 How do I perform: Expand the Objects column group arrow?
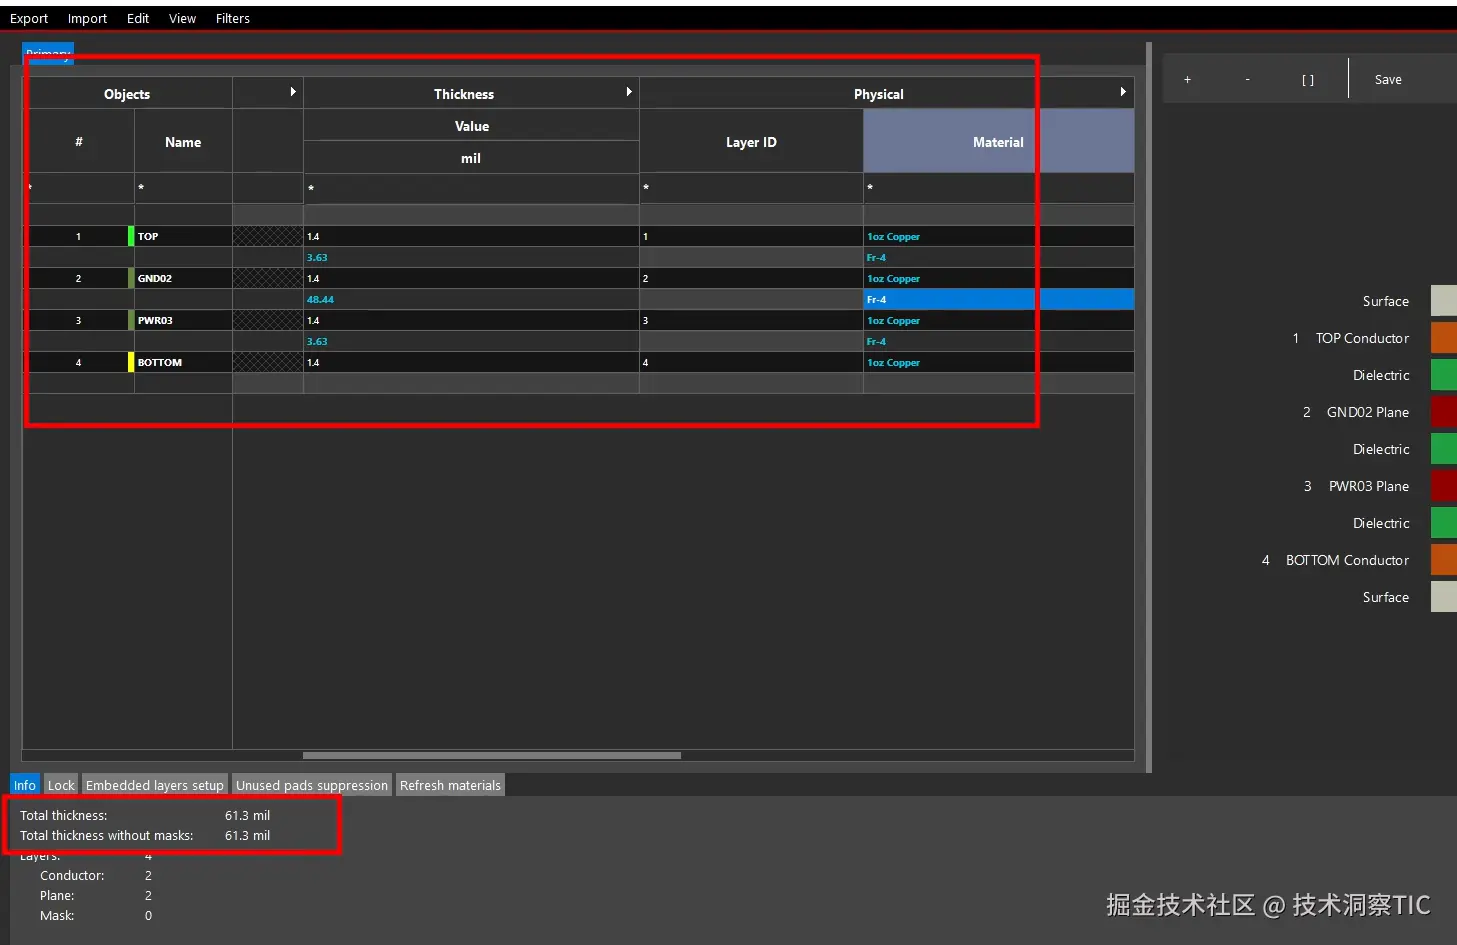[293, 92]
